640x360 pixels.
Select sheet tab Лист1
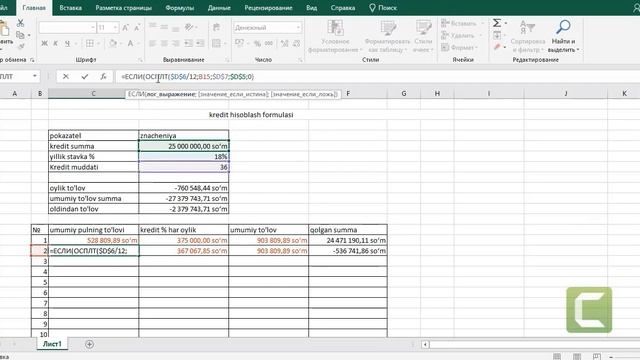[52, 344]
